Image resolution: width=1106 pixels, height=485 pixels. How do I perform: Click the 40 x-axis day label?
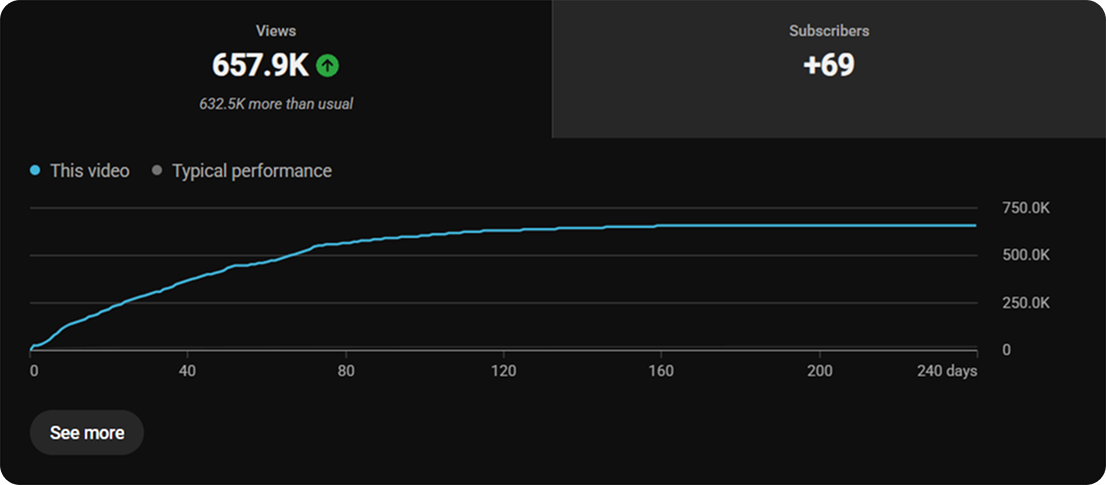[x=187, y=372]
